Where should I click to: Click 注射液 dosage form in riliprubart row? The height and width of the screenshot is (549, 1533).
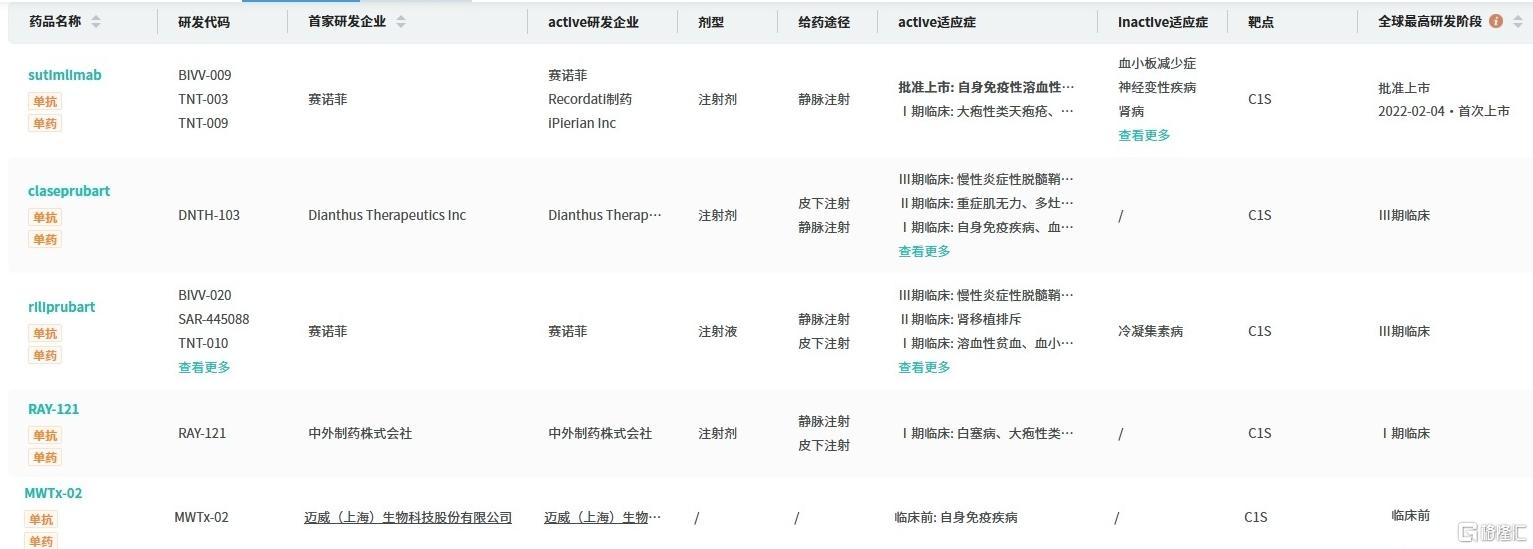pos(717,331)
